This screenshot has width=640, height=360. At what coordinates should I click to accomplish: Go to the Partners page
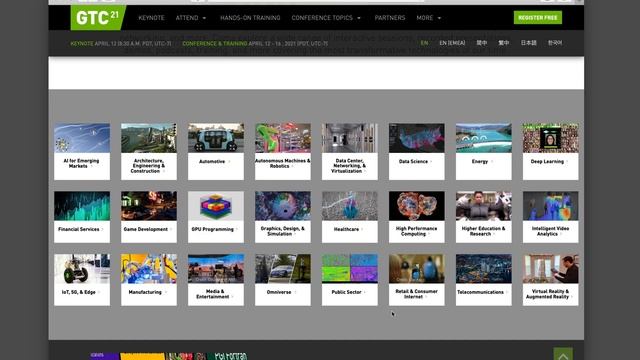(390, 18)
